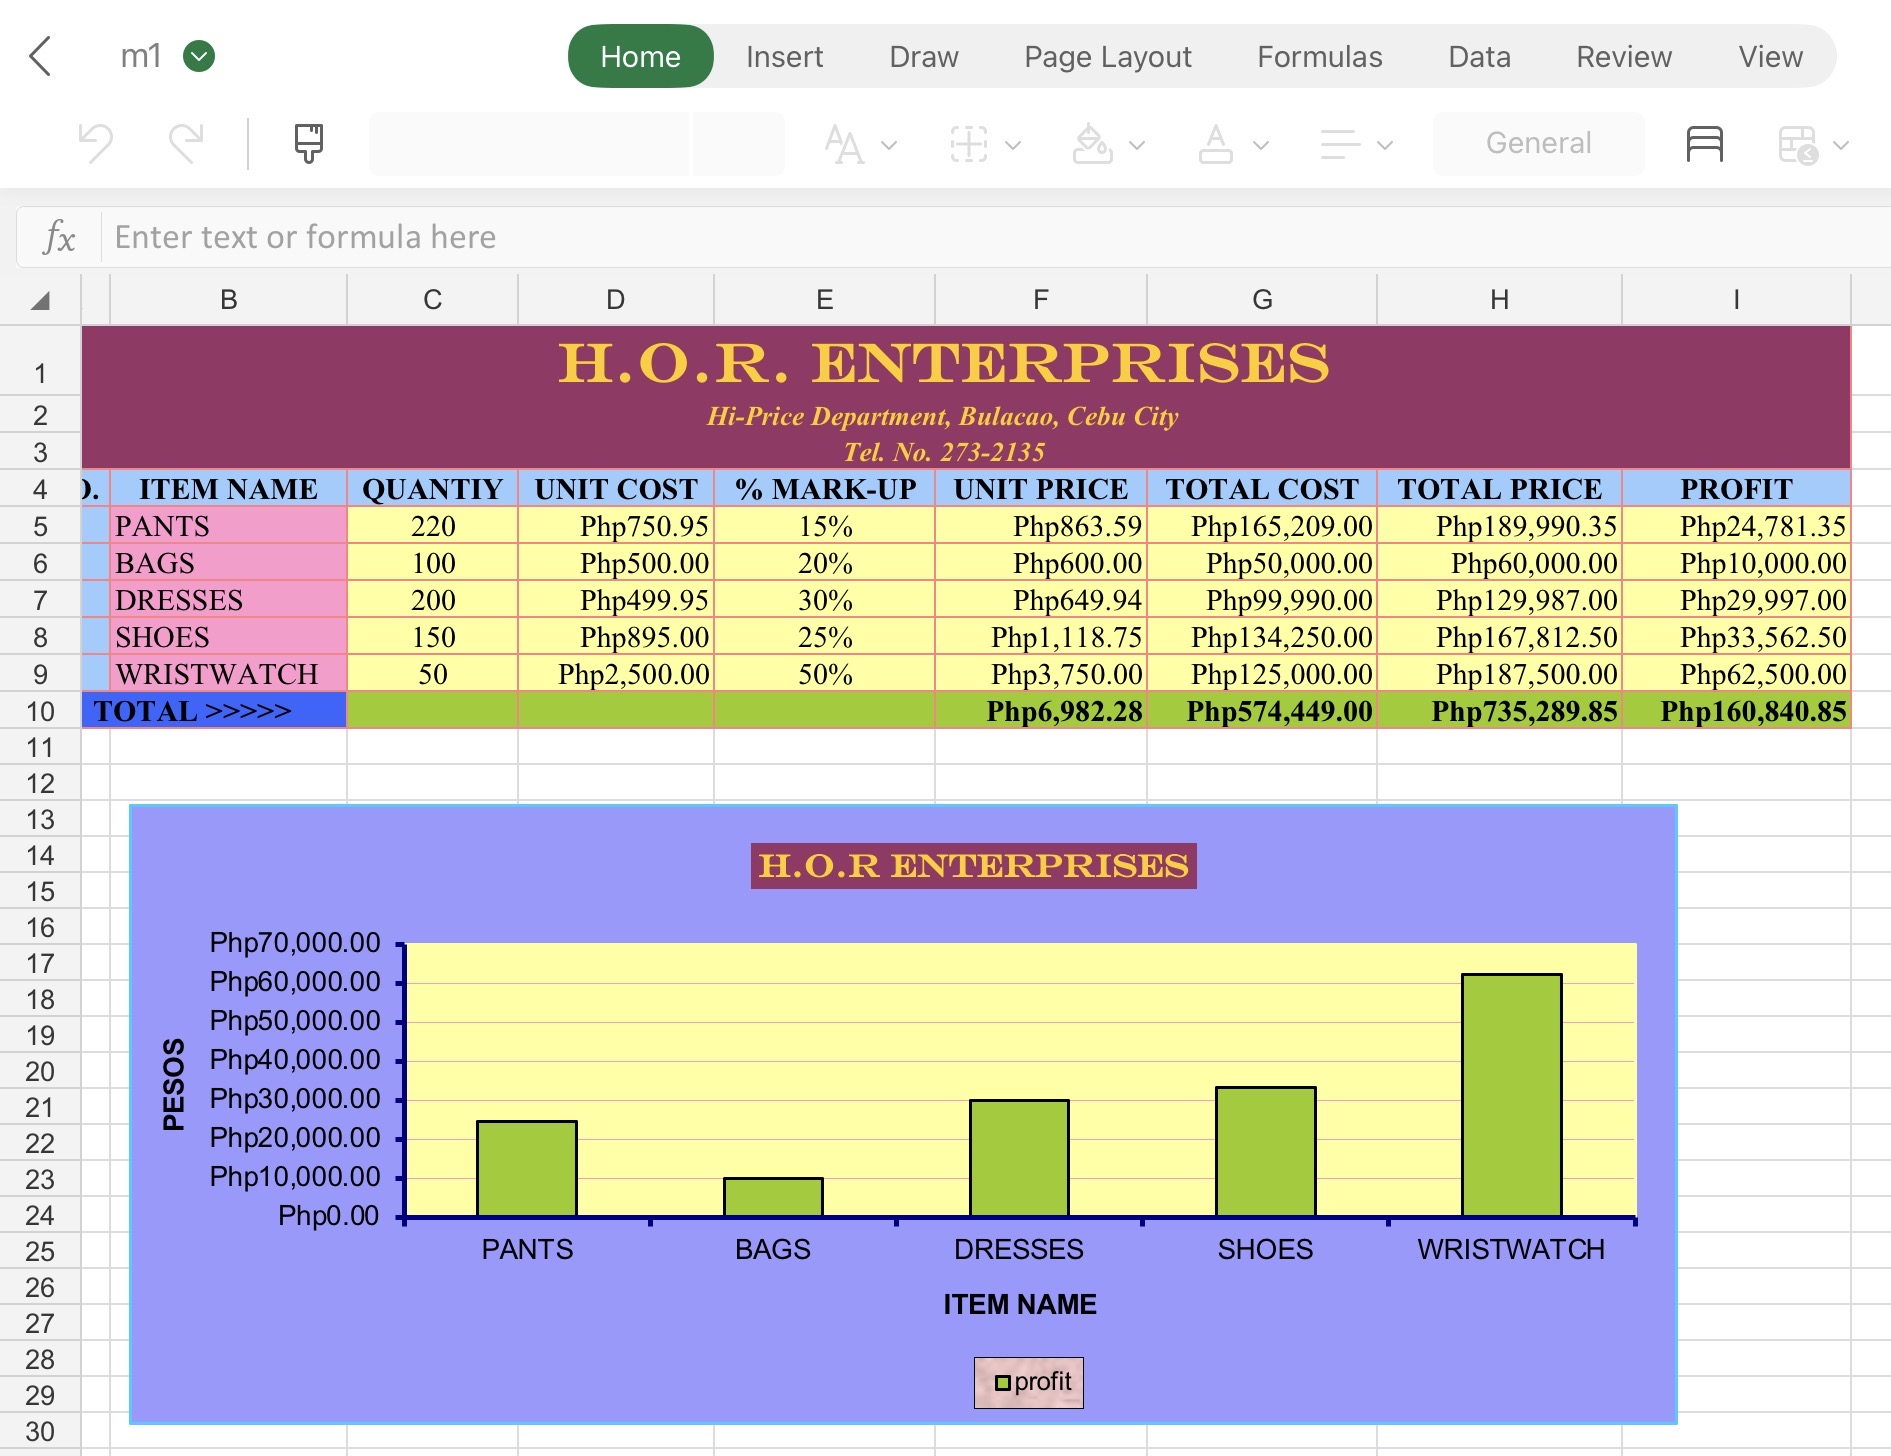Open the Page Layout tab
This screenshot has height=1456, width=1891.
coord(1108,57)
